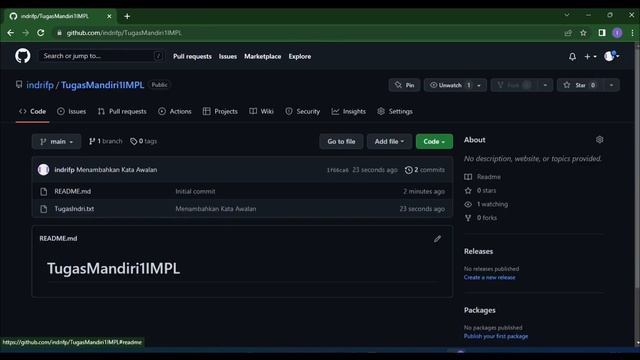Open the Wiki tab

click(262, 111)
